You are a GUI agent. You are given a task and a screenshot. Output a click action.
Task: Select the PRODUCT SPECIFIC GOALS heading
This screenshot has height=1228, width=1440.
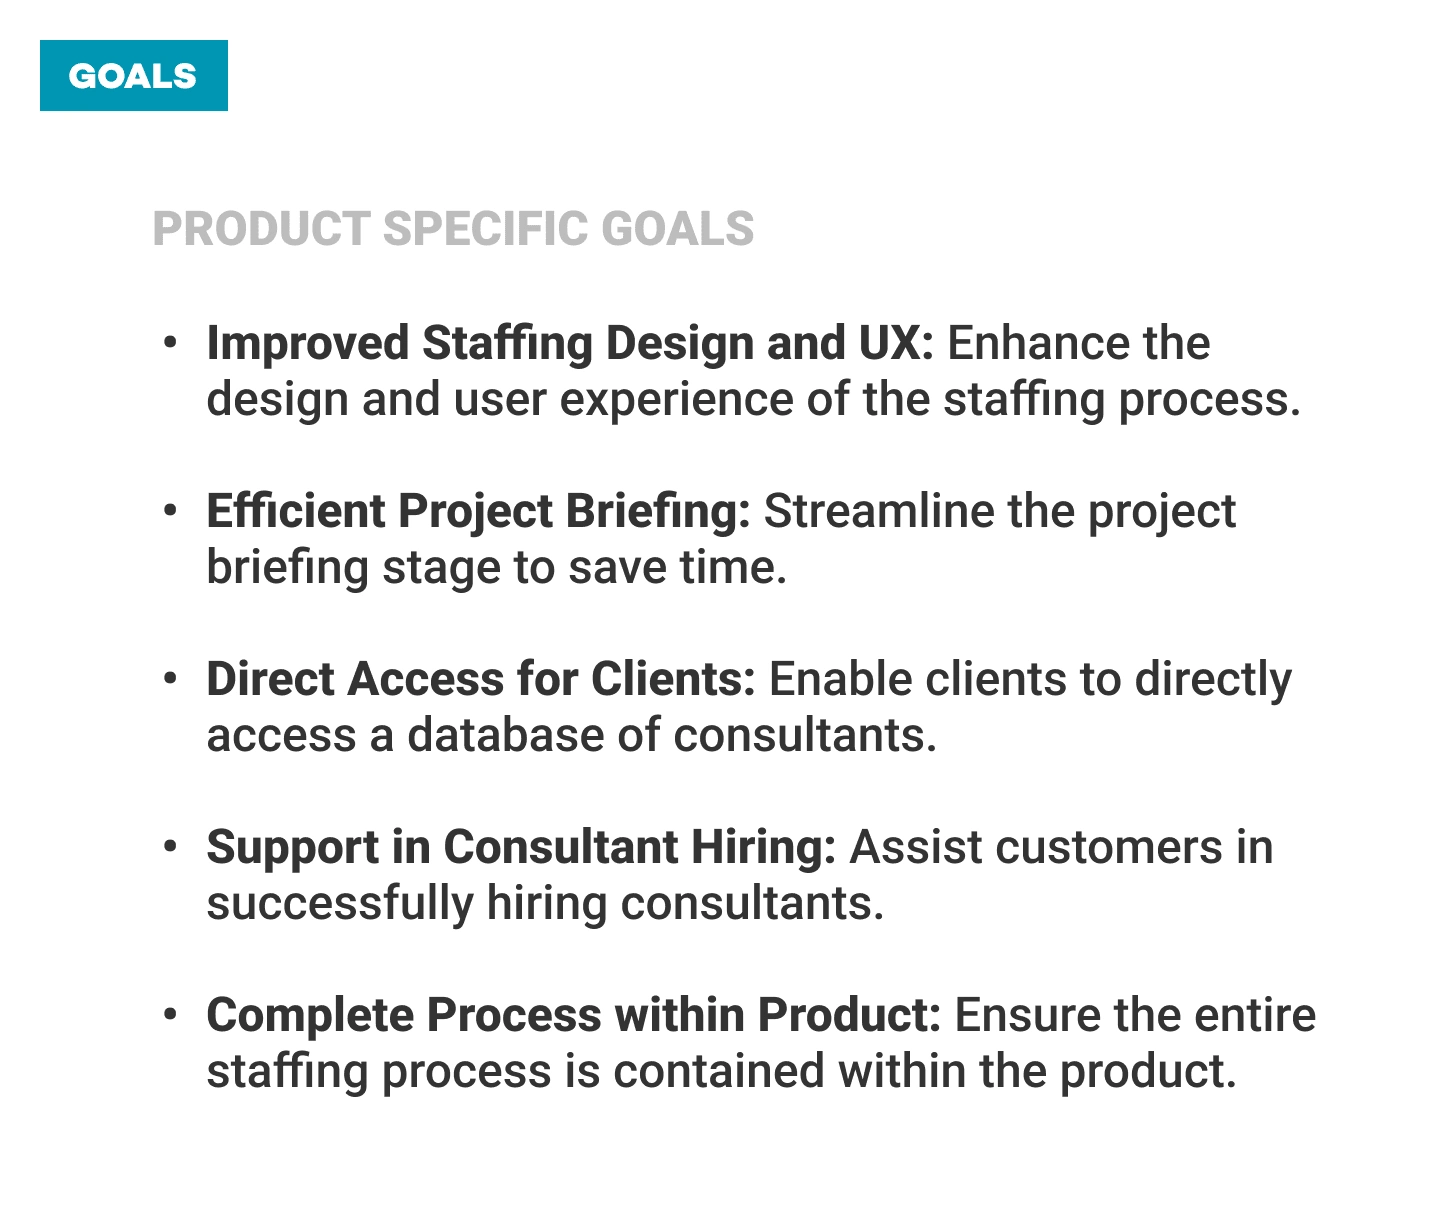click(x=453, y=229)
